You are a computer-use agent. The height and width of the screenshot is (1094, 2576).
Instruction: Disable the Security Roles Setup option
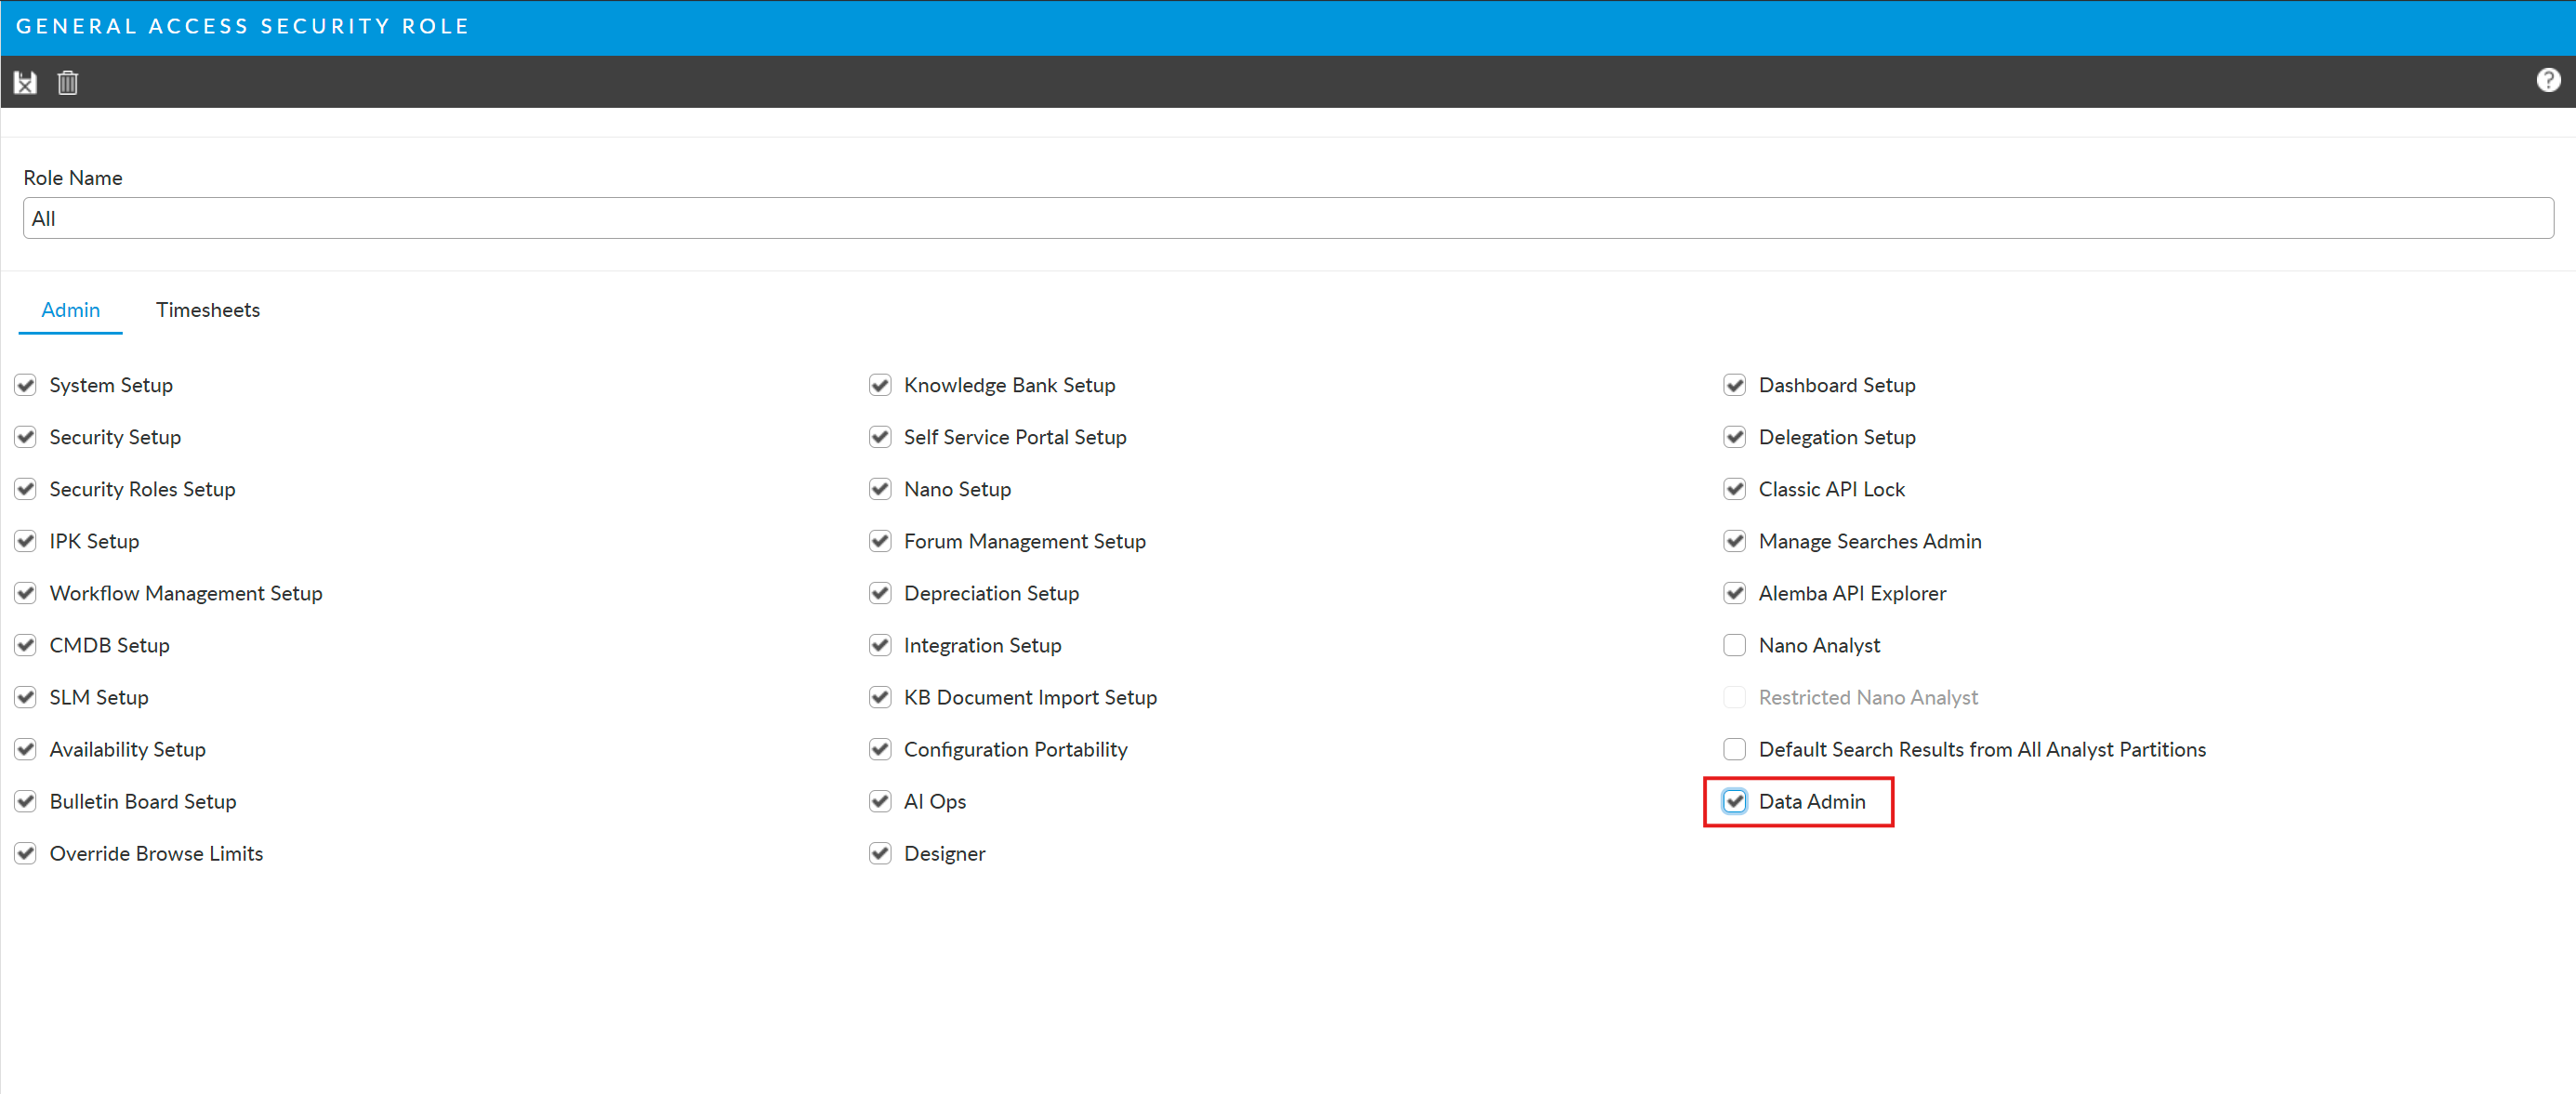point(26,489)
